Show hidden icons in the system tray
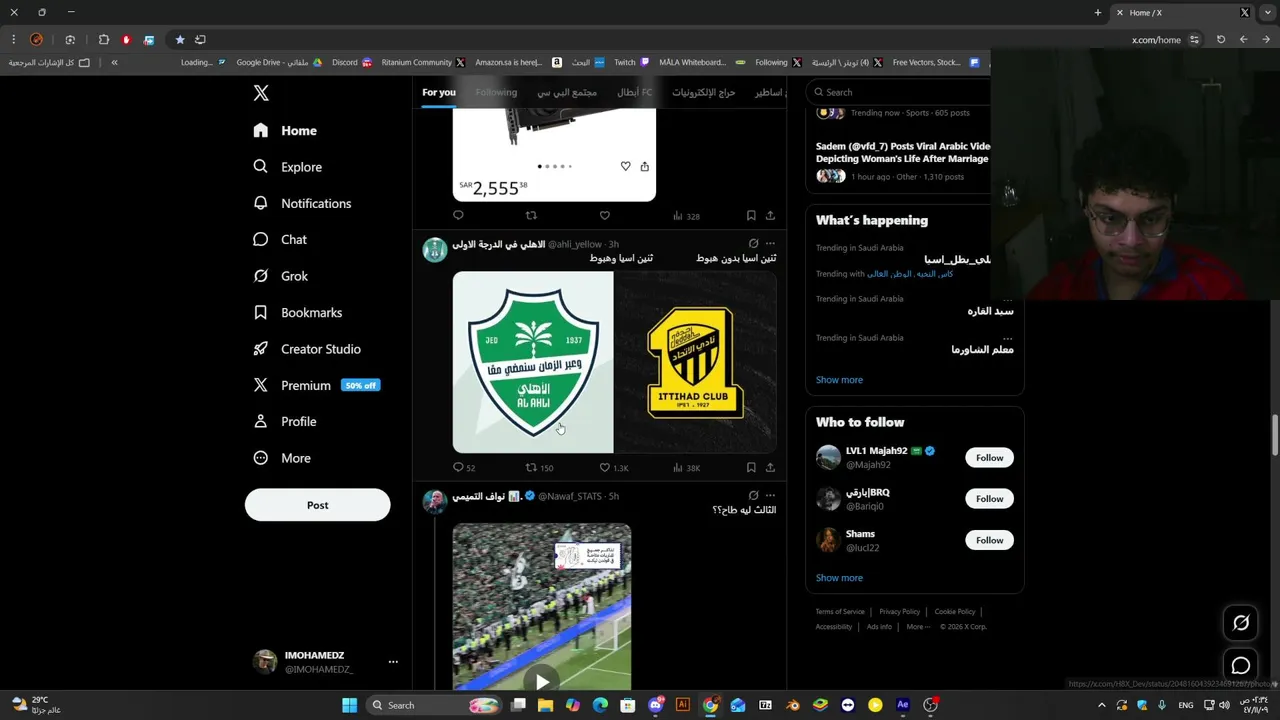This screenshot has height=720, width=1280. (x=1101, y=705)
